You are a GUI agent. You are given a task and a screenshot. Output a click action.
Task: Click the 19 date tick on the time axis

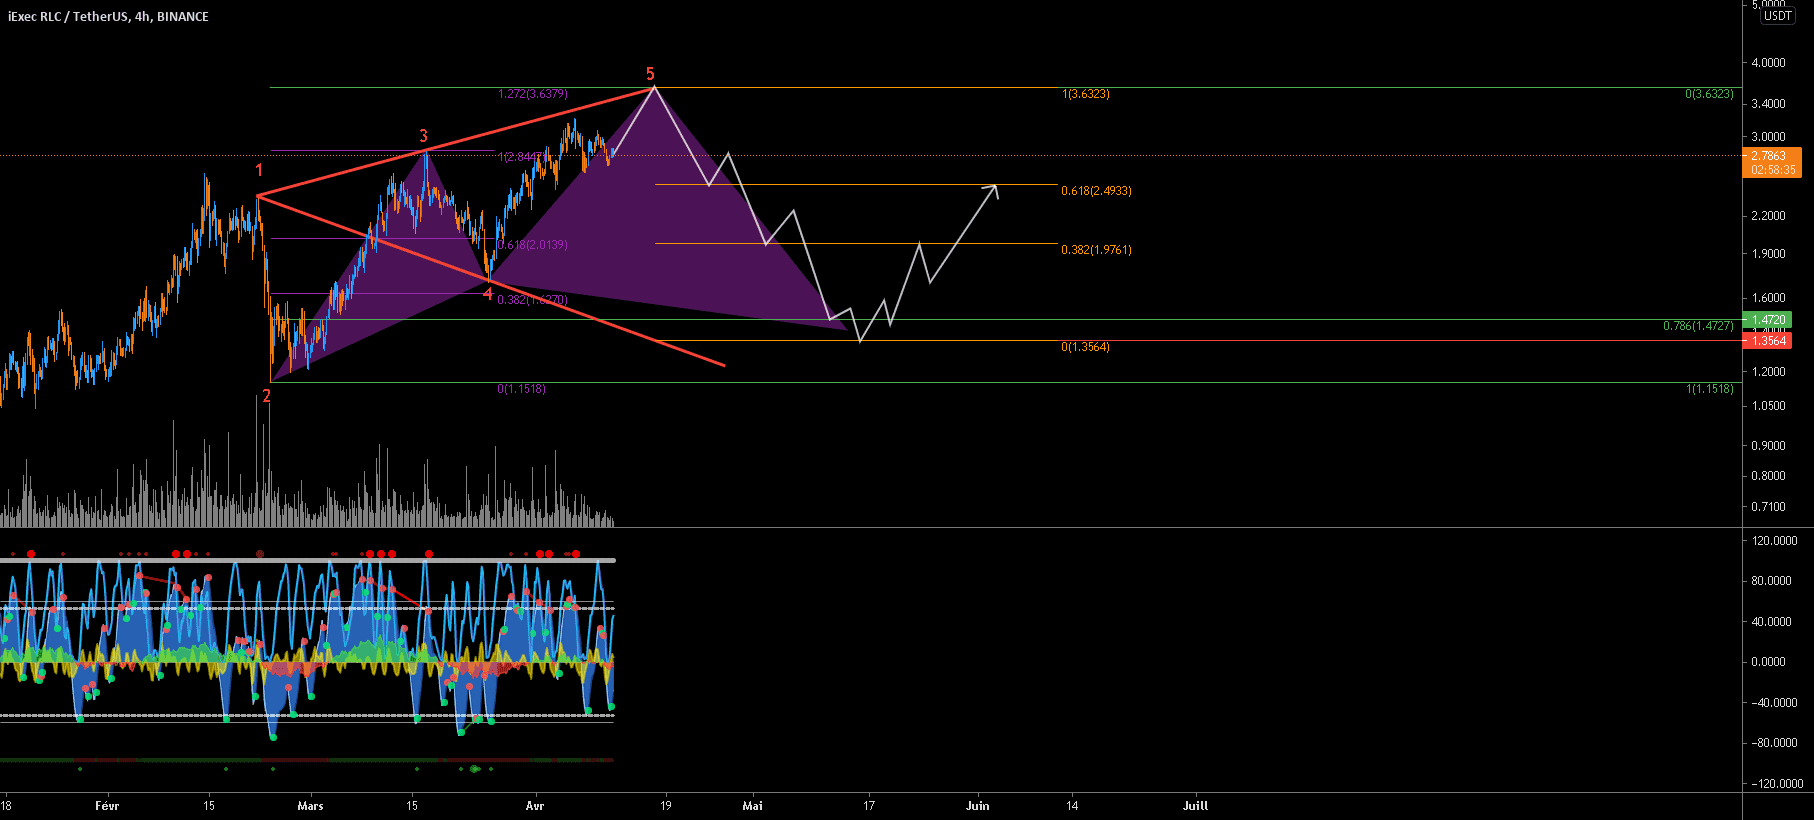pyautogui.click(x=666, y=806)
